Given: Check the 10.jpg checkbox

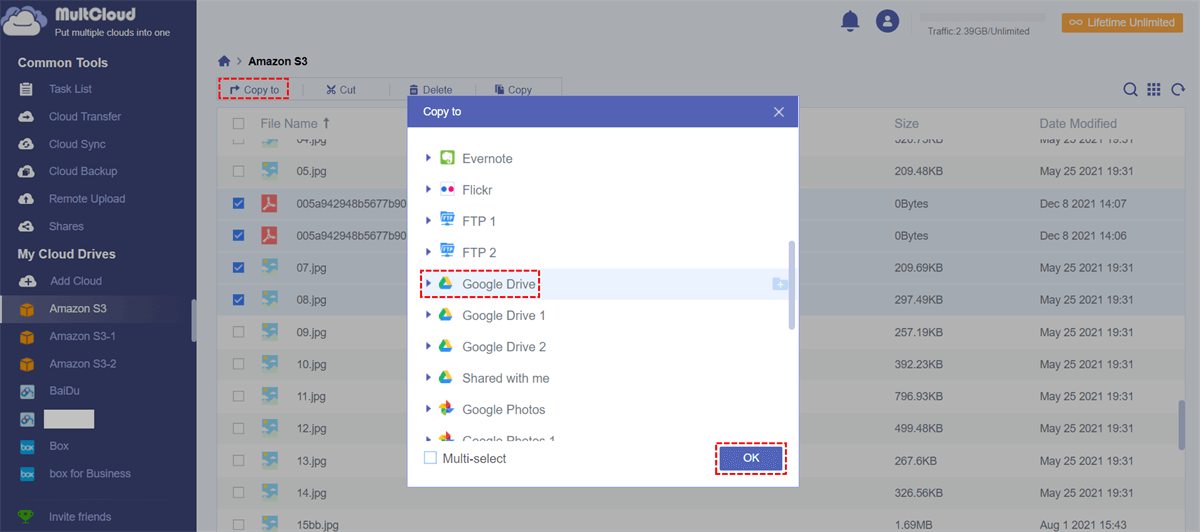Looking at the screenshot, I should click(x=238, y=364).
